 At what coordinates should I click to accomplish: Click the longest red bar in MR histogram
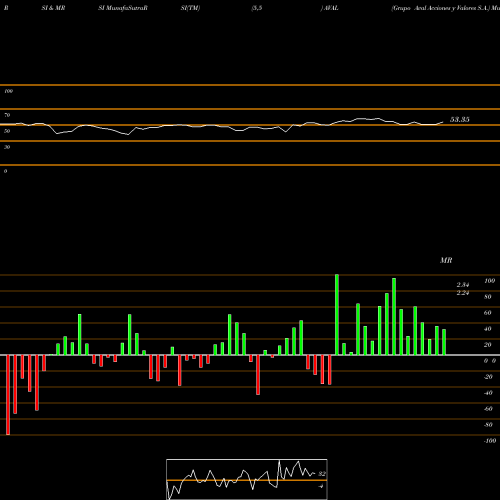coord(8,395)
